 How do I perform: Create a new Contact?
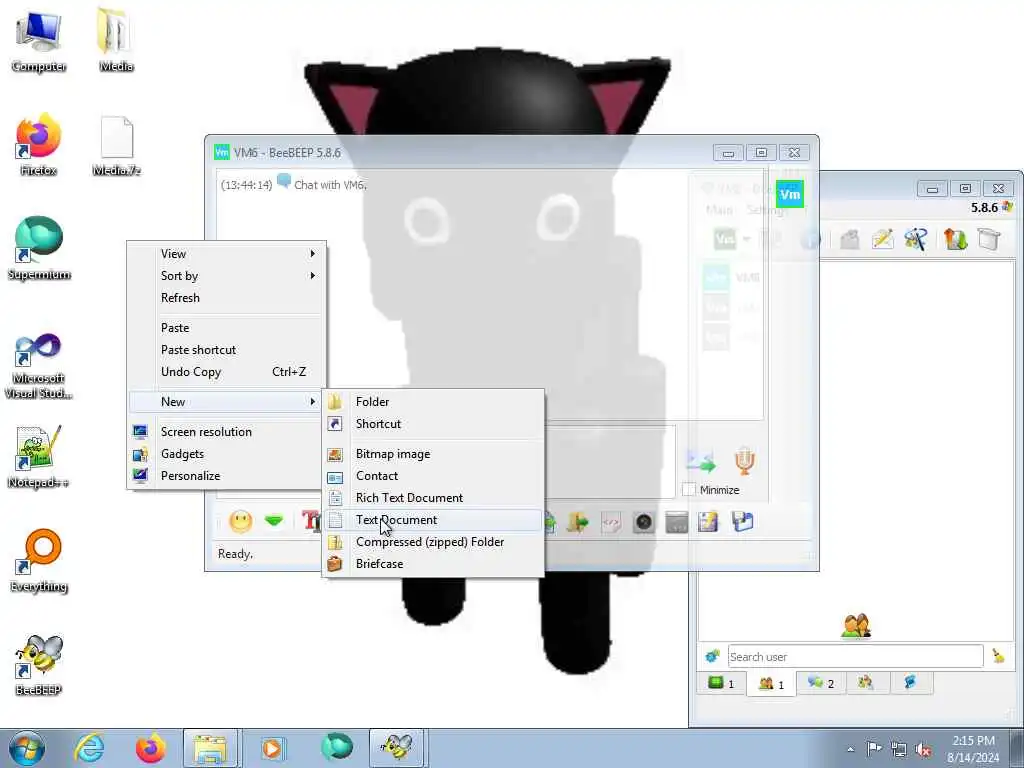click(433, 476)
